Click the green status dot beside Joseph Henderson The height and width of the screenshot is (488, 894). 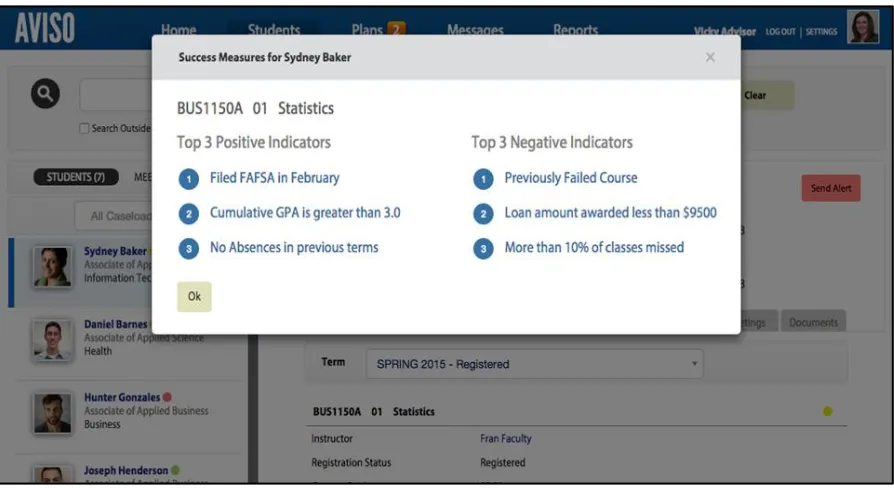[175, 470]
